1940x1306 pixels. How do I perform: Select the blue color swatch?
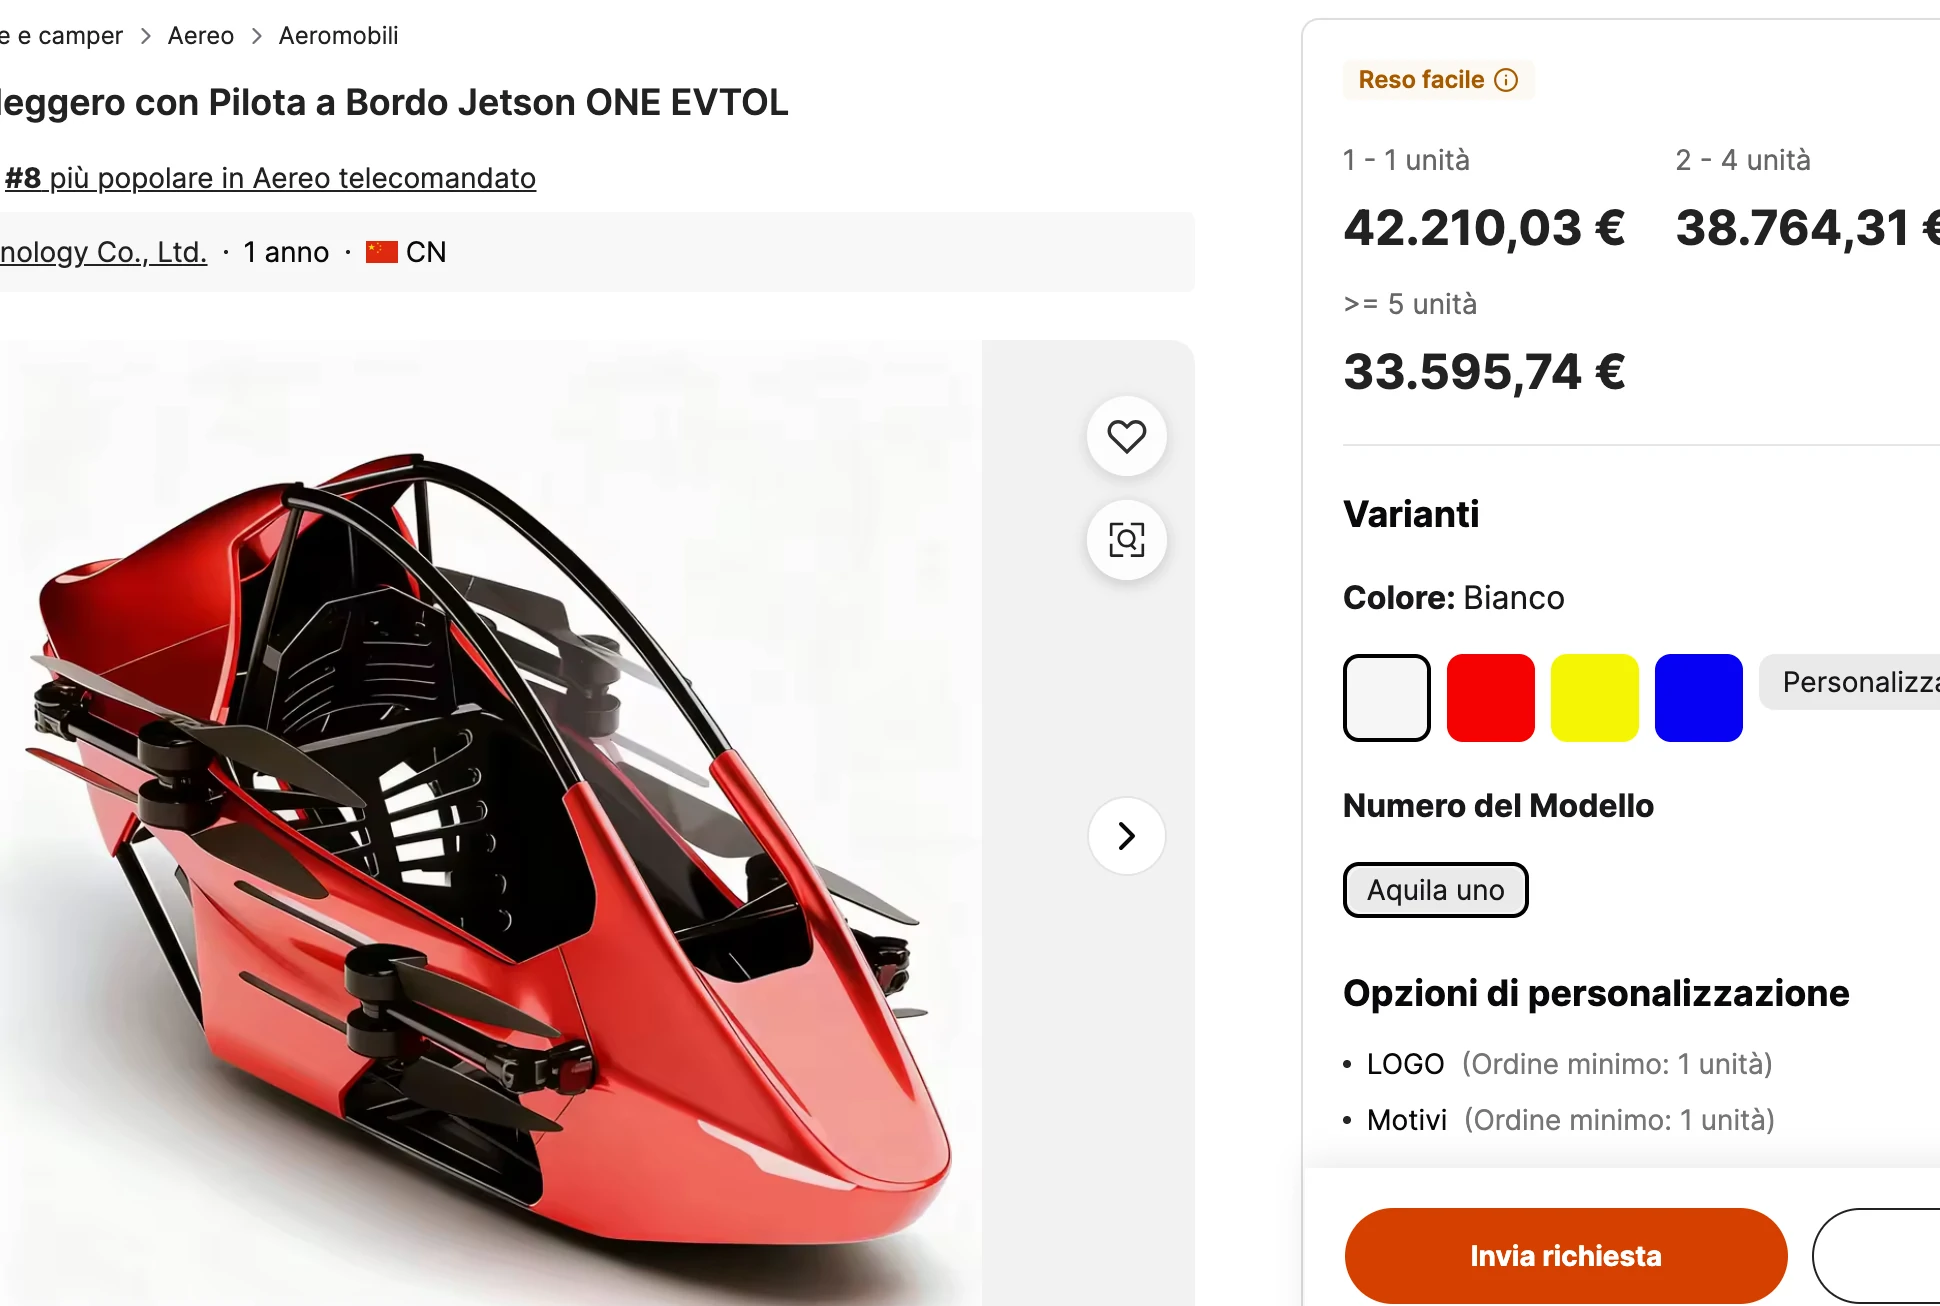coord(1698,696)
